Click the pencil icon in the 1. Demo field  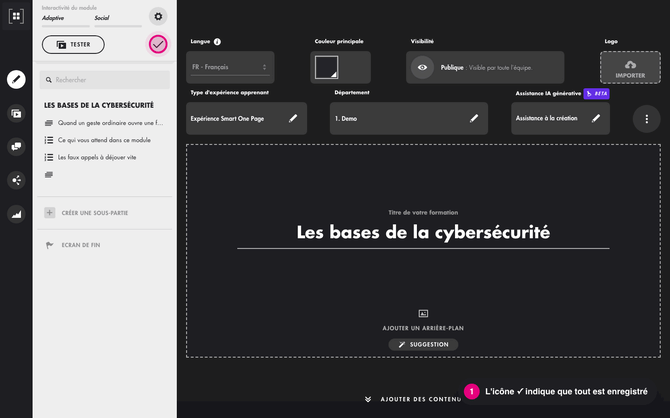(x=474, y=118)
